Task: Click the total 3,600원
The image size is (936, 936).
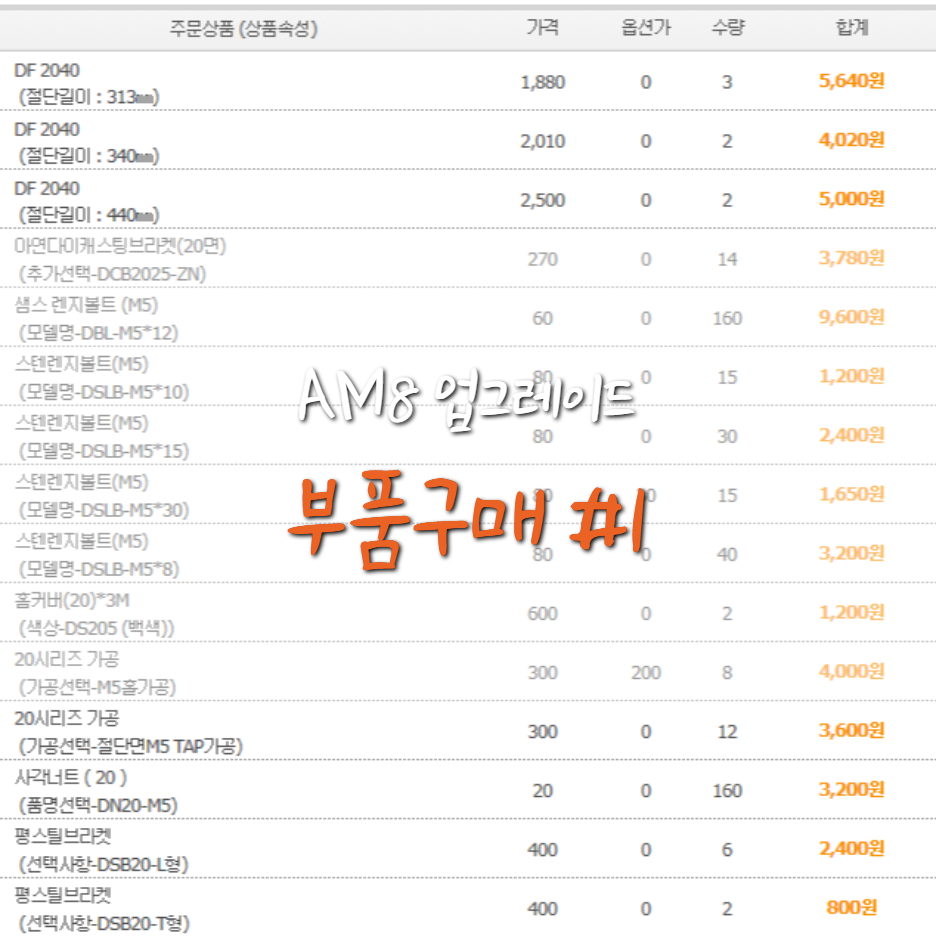Action: [851, 731]
